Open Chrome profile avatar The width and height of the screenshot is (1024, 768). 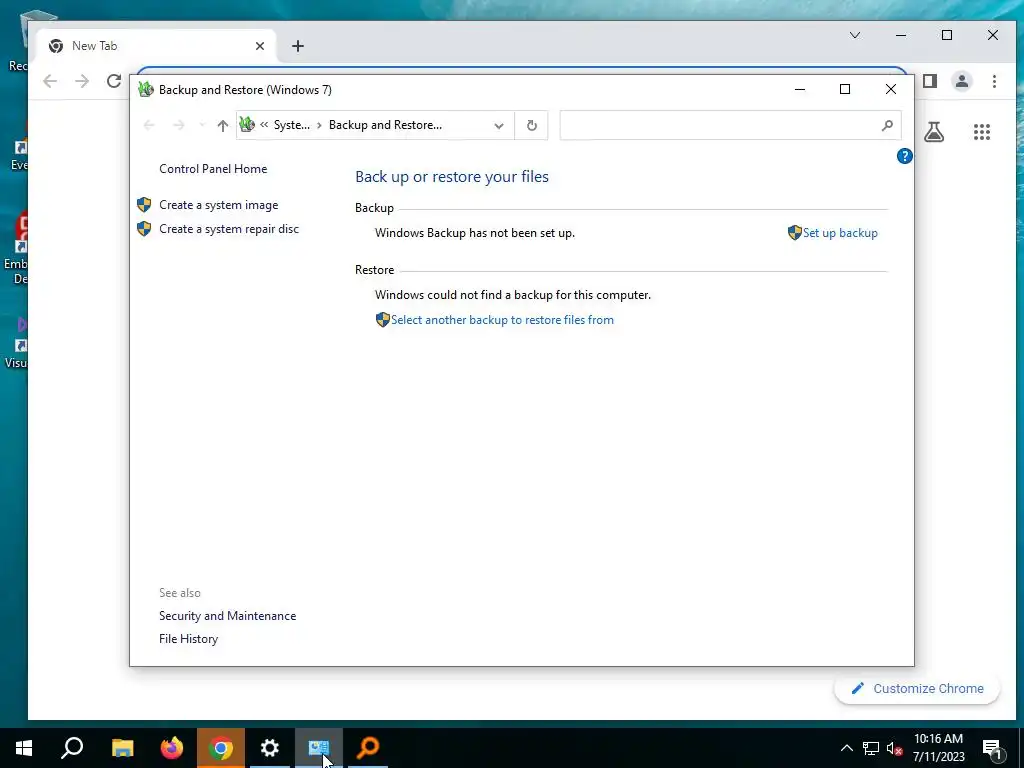pyautogui.click(x=962, y=81)
